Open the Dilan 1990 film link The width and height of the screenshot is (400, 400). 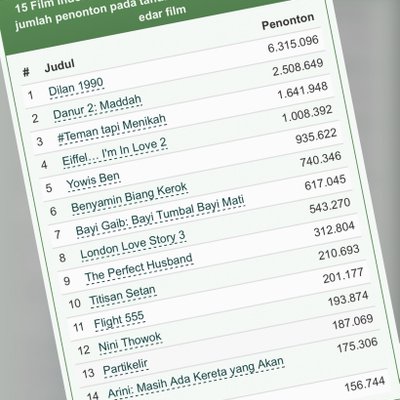76,87
